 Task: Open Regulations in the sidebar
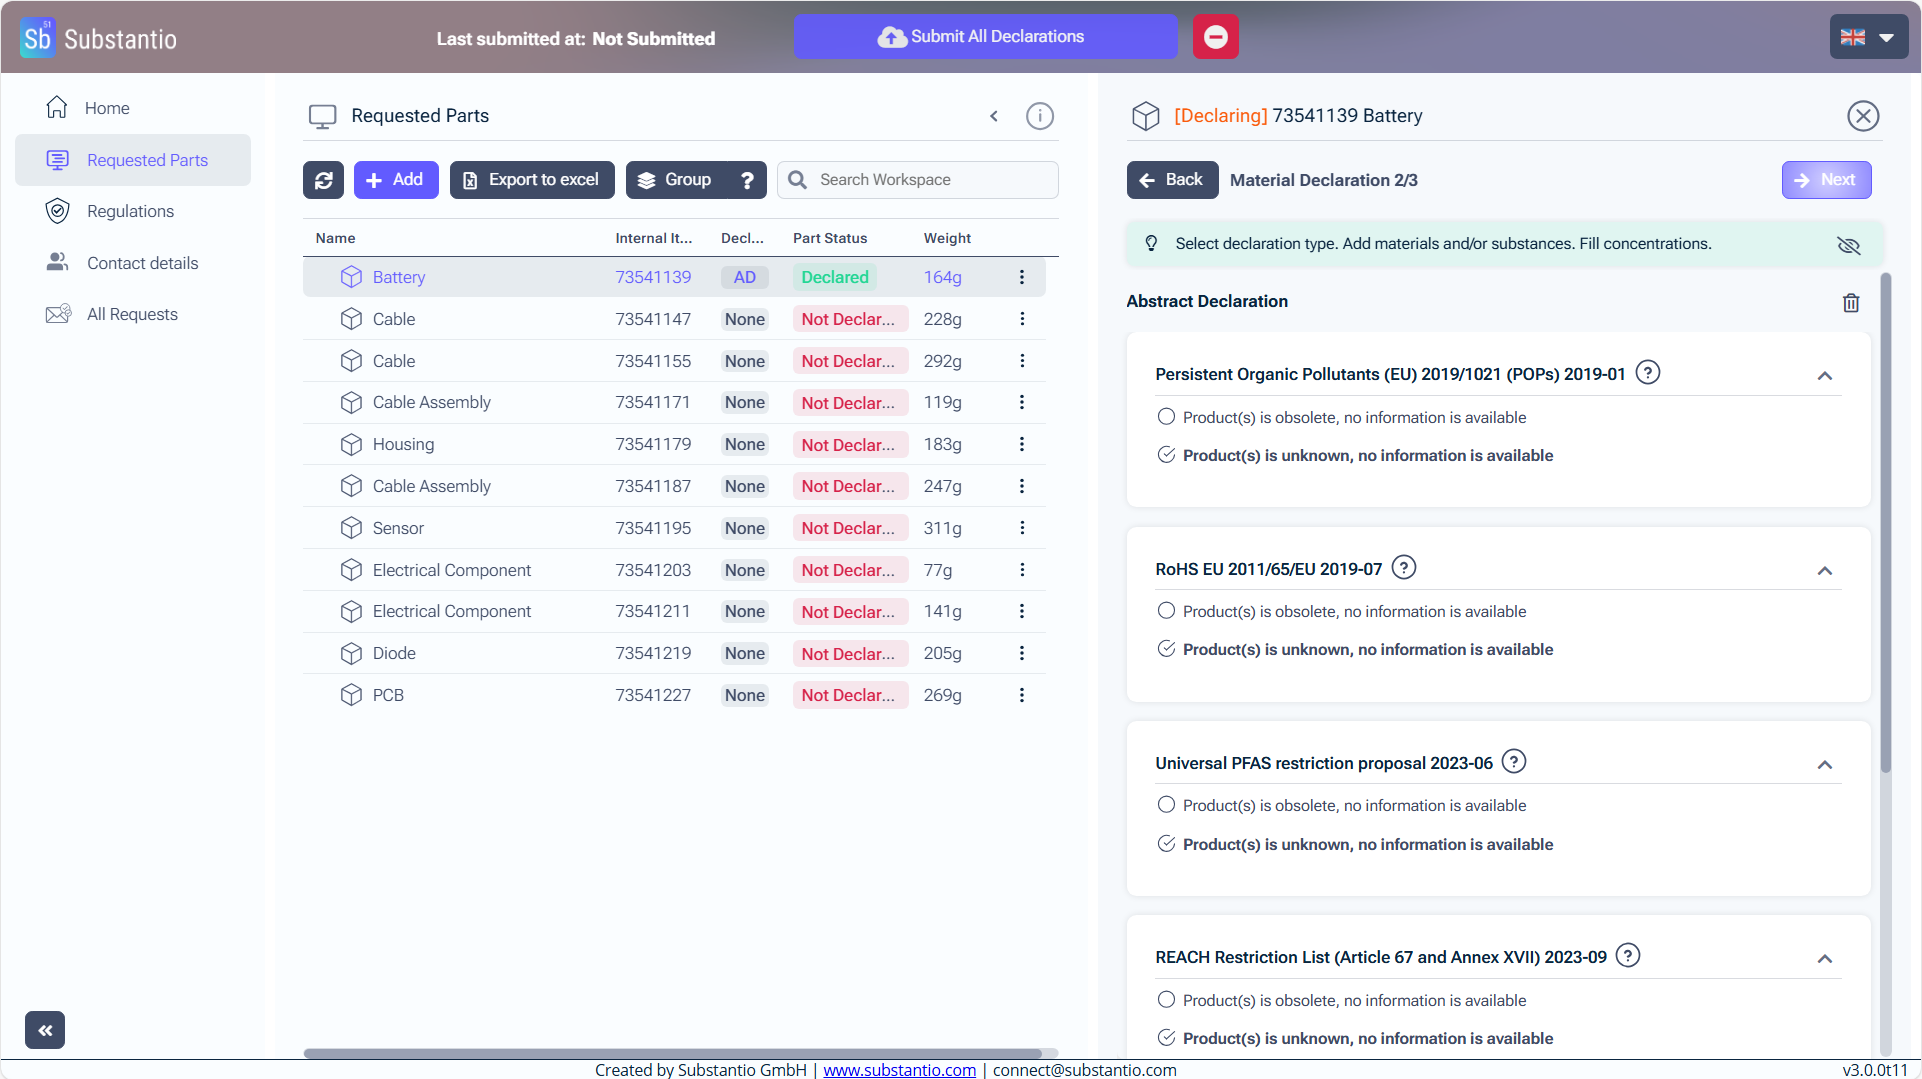(130, 211)
